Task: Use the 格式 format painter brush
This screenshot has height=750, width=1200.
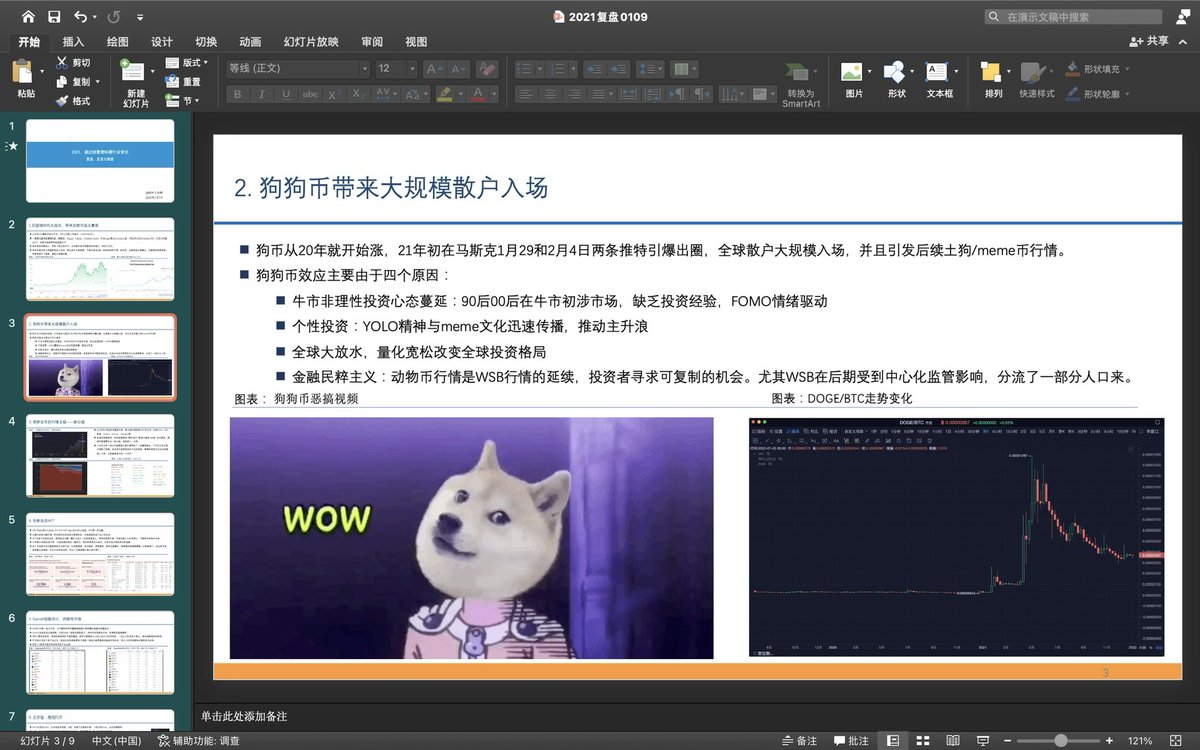Action: (x=73, y=101)
